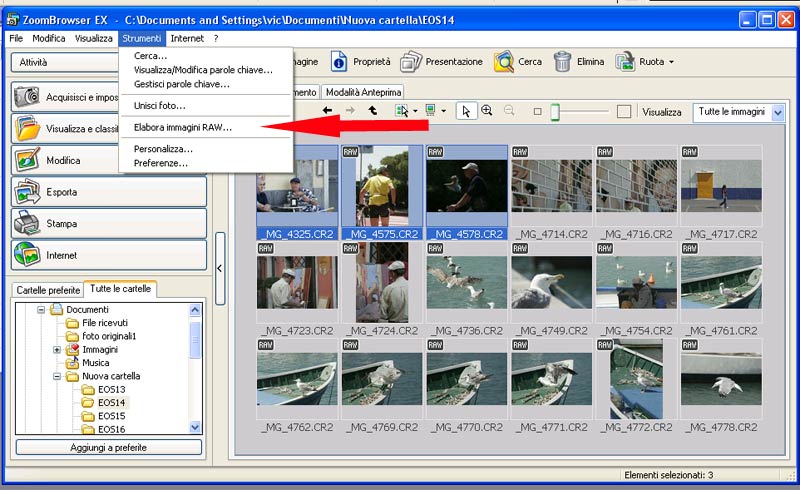
Task: Click the Proprietà info icon
Action: [x=338, y=62]
